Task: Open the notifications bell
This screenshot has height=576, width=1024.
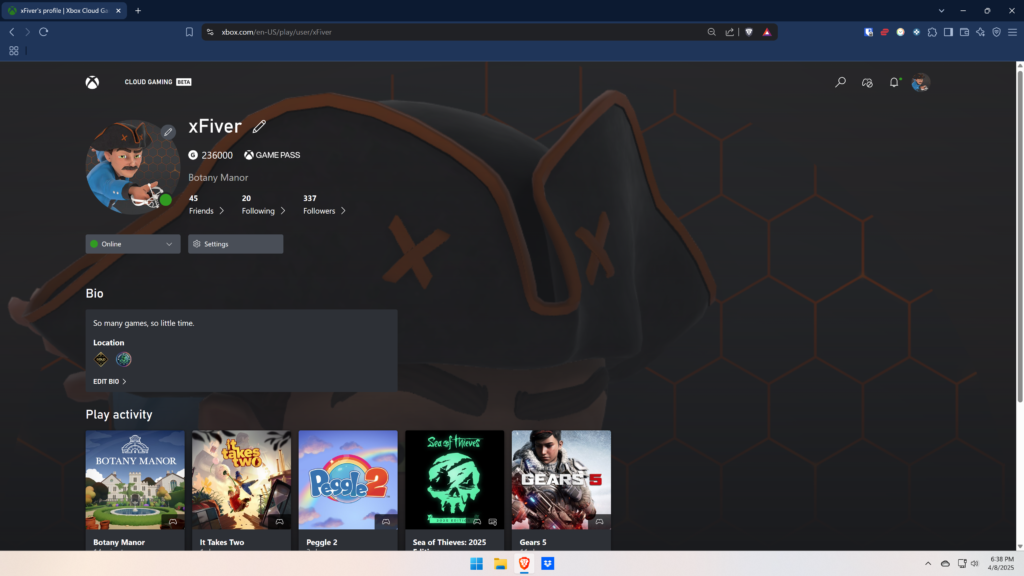Action: [894, 82]
